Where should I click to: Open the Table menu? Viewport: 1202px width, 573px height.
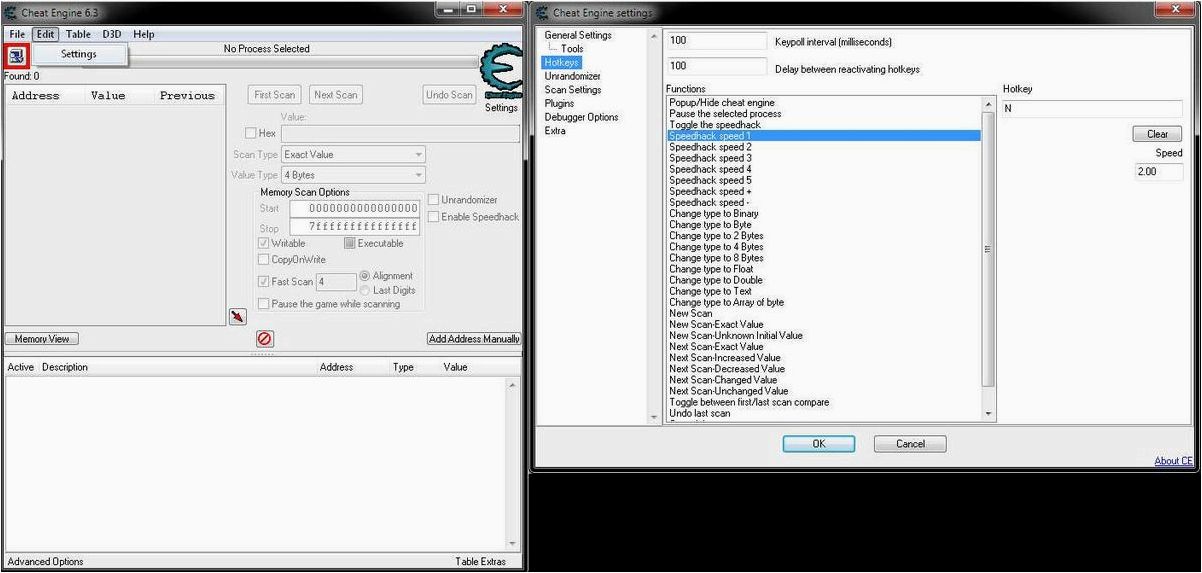tap(78, 34)
